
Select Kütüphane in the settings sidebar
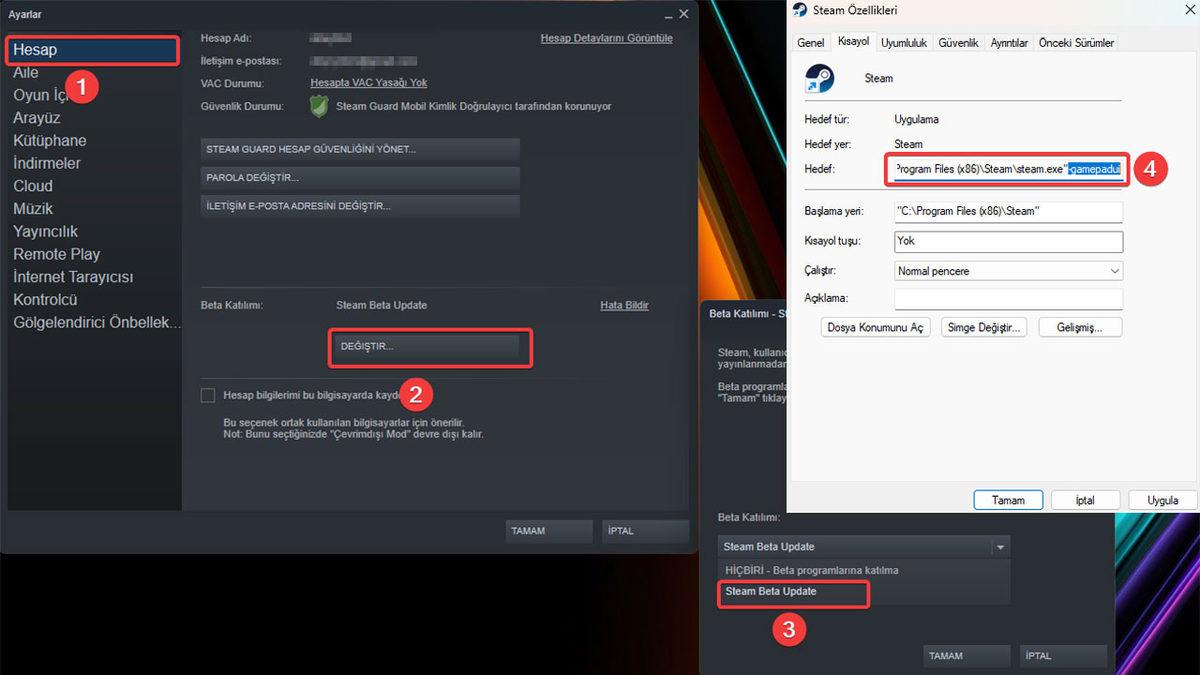point(49,140)
